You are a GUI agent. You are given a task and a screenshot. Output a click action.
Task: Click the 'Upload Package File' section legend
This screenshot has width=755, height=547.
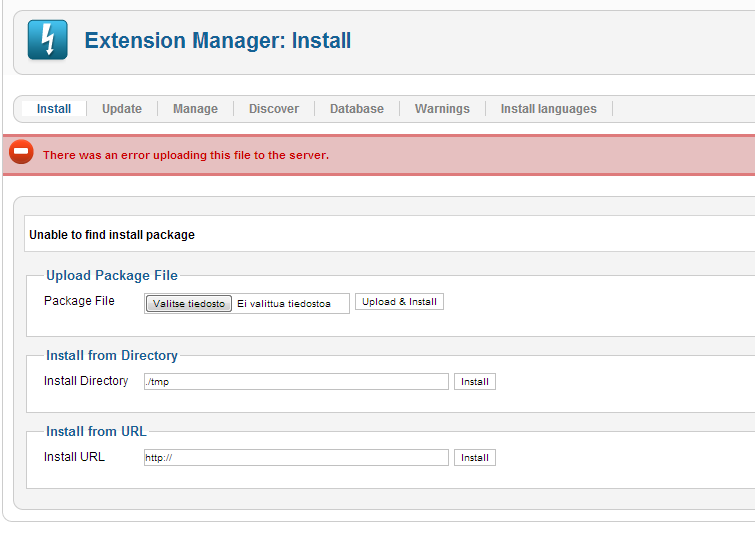(112, 275)
